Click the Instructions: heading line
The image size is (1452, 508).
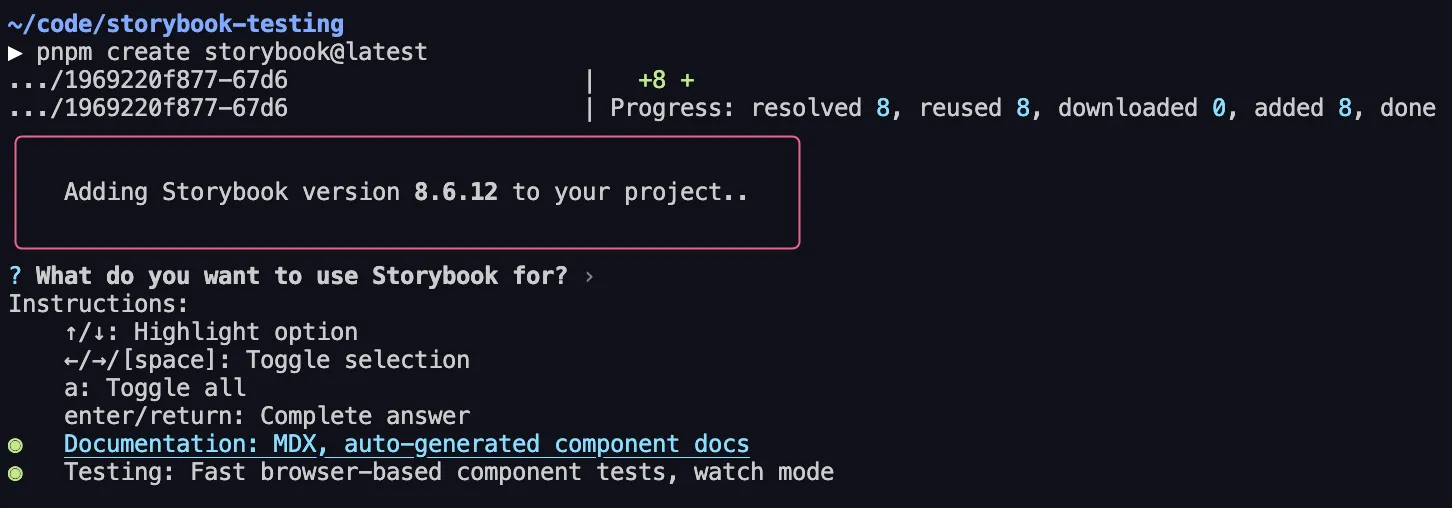99,304
